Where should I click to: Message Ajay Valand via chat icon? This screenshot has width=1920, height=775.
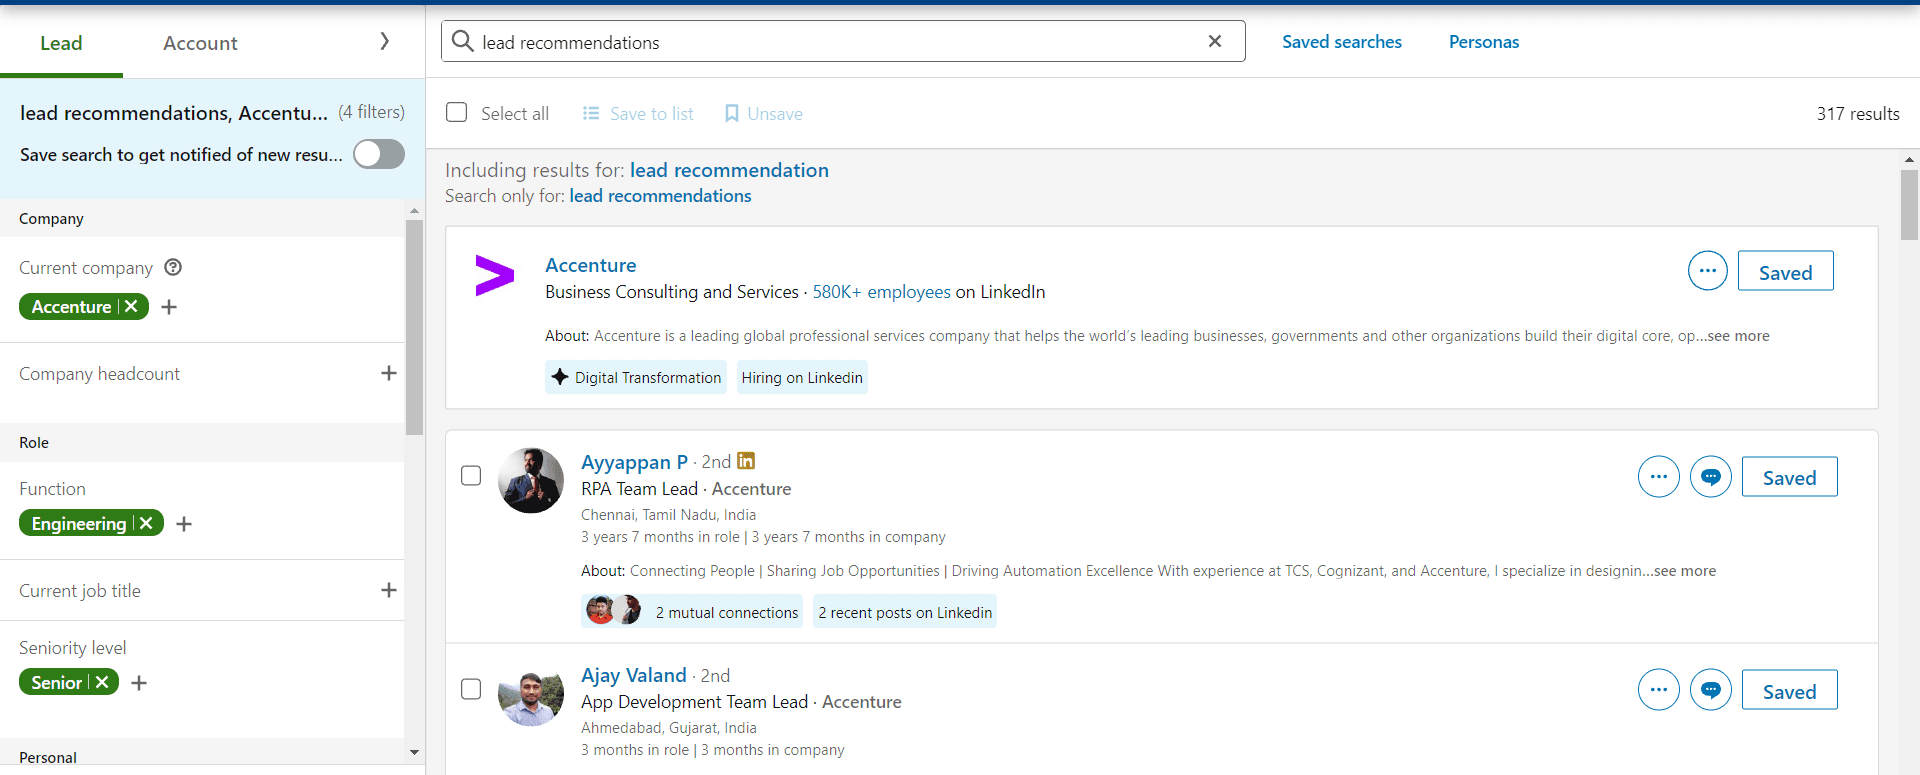click(x=1711, y=690)
